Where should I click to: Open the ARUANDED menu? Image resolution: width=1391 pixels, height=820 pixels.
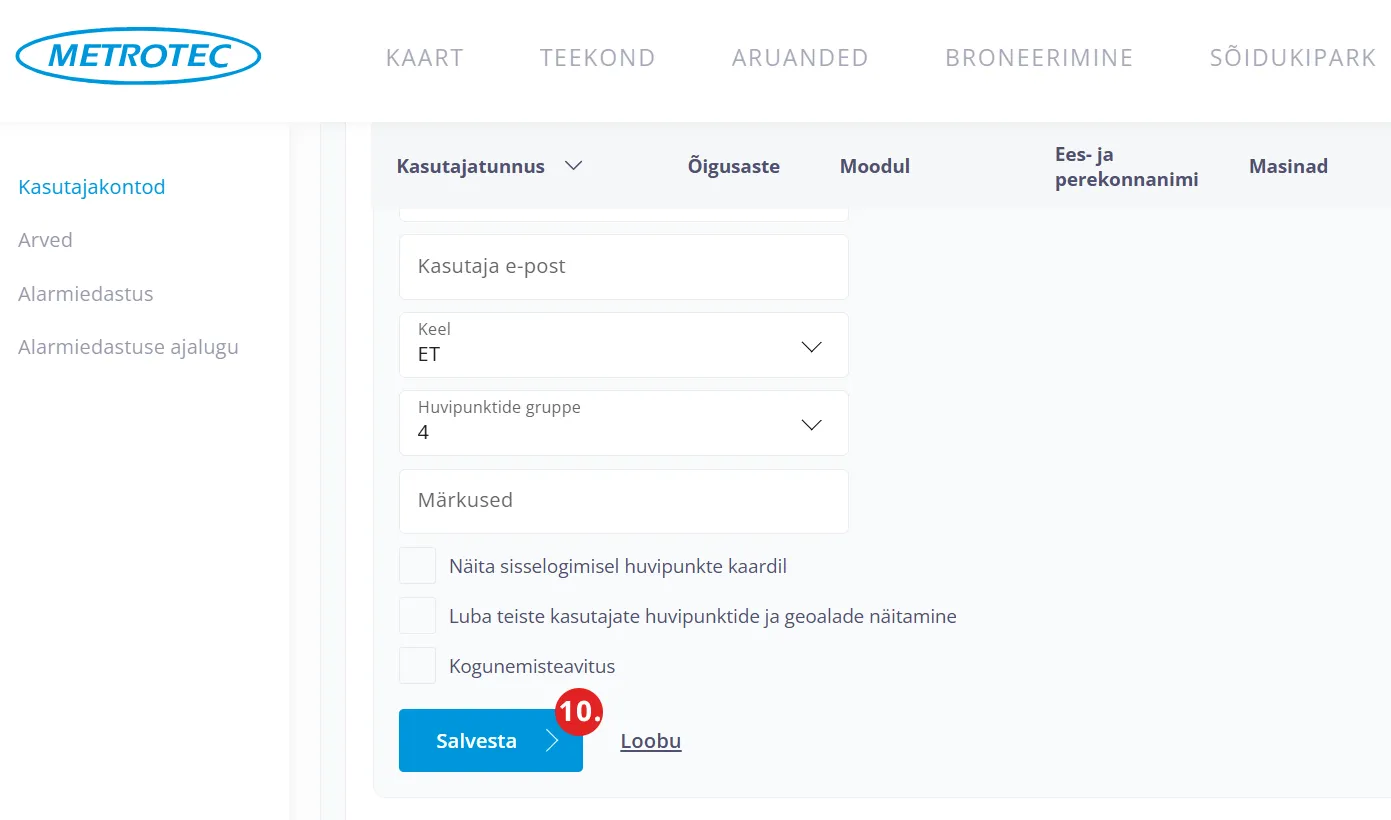coord(800,58)
